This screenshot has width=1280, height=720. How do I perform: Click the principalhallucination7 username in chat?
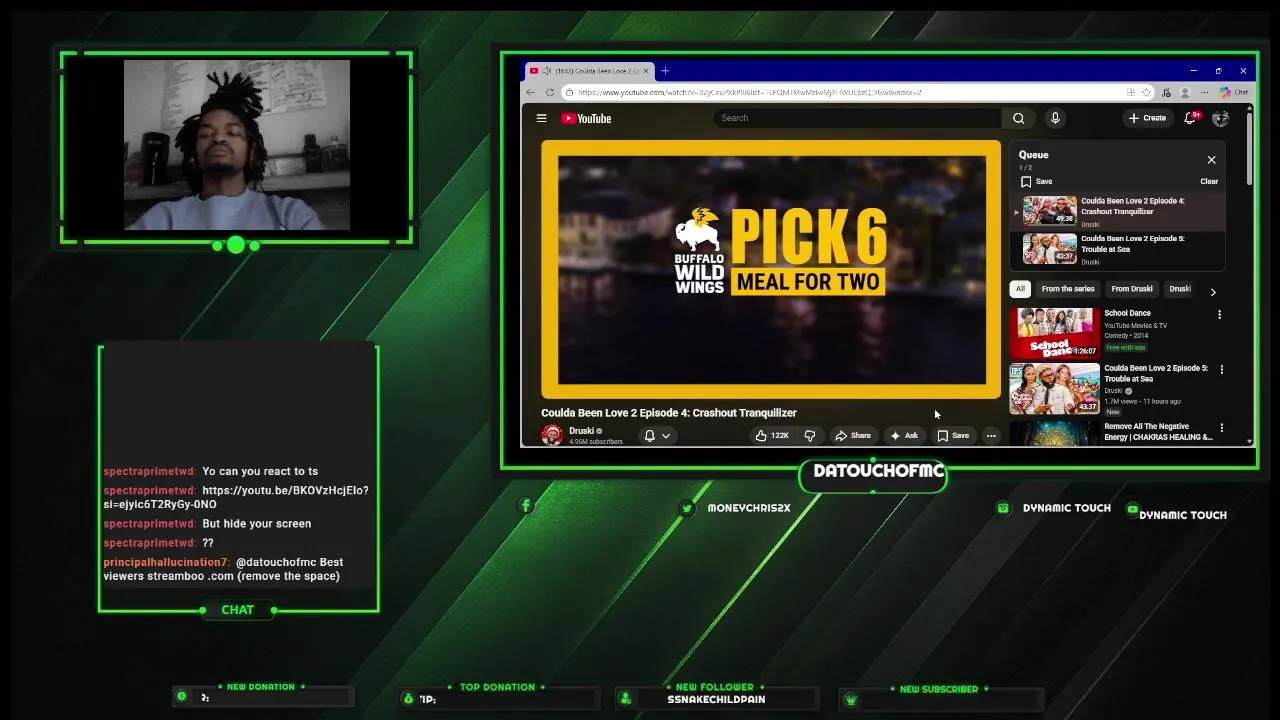[x=166, y=563]
